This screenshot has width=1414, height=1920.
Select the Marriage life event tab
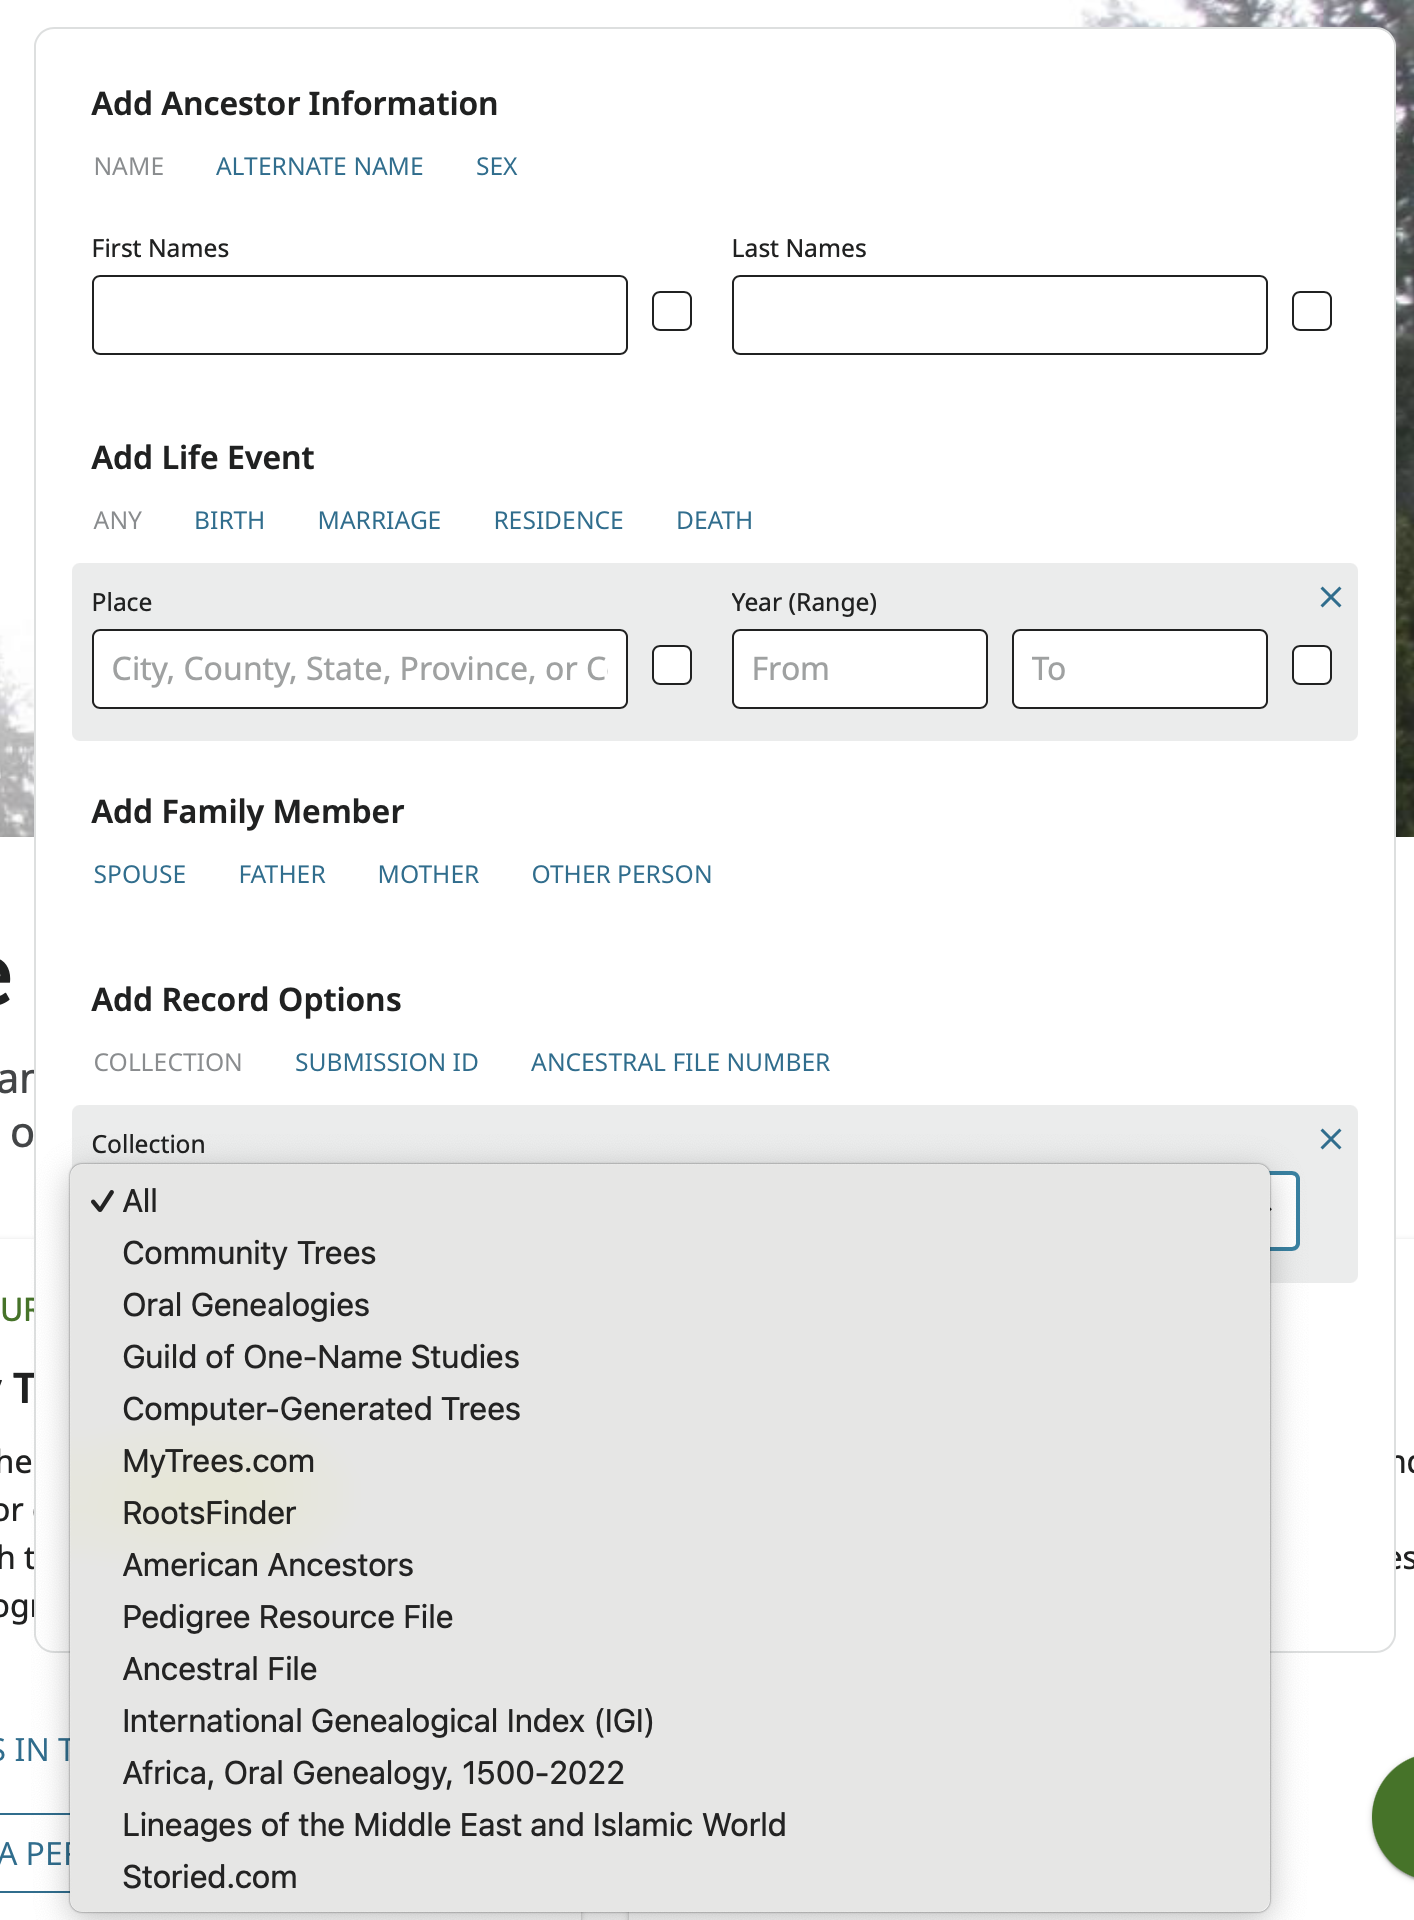[x=379, y=521]
